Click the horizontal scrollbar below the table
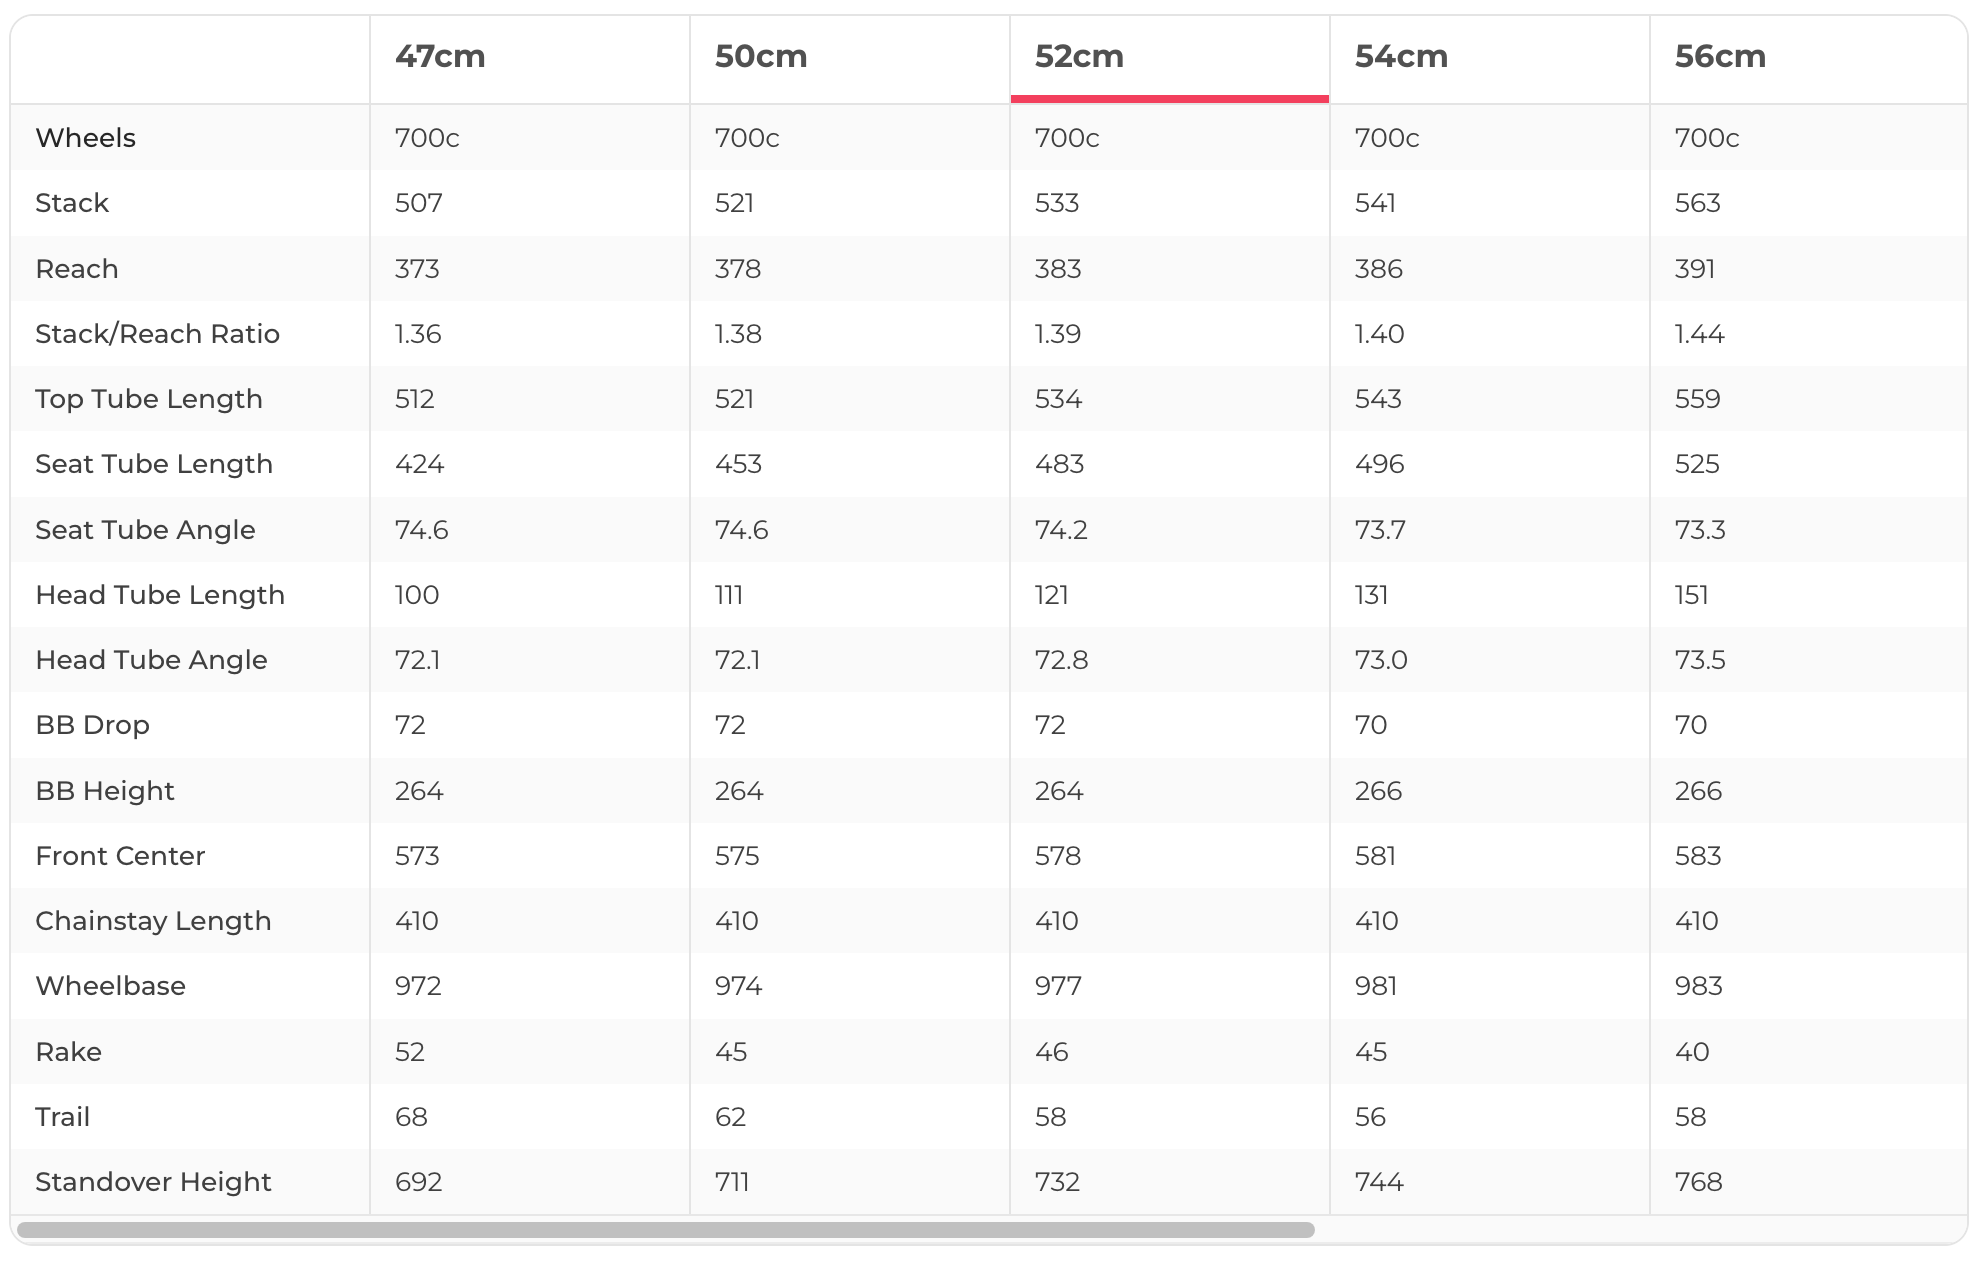Viewport: 1982px width, 1264px height. (665, 1230)
